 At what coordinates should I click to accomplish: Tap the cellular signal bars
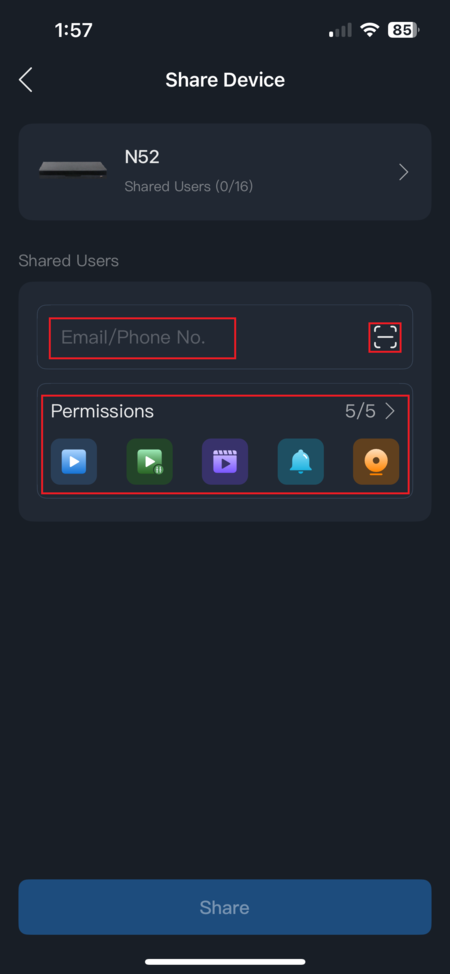341,30
